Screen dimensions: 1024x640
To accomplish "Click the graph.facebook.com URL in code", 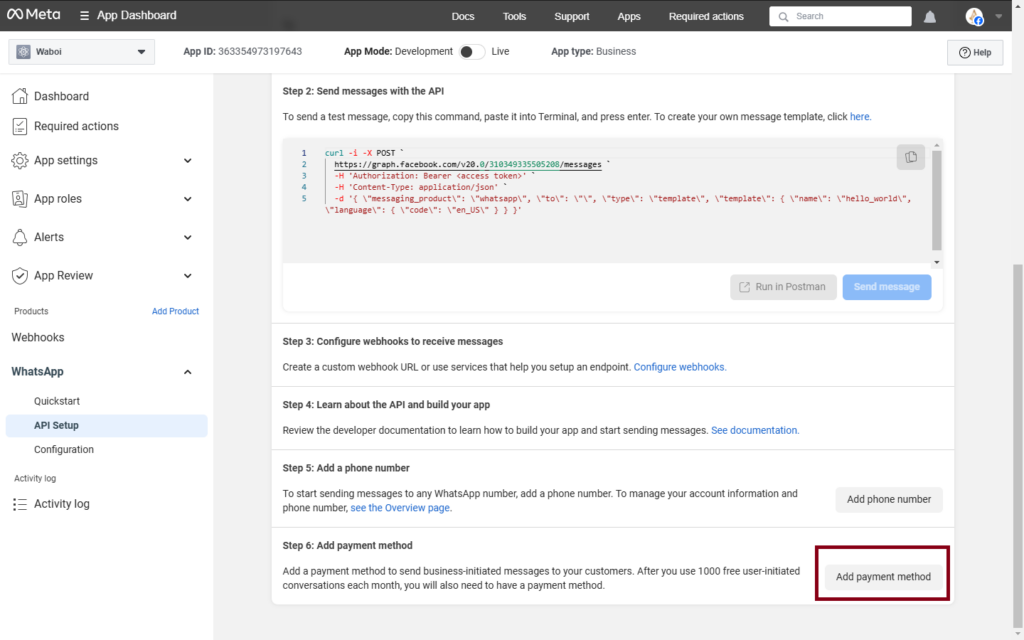I will tap(468, 165).
